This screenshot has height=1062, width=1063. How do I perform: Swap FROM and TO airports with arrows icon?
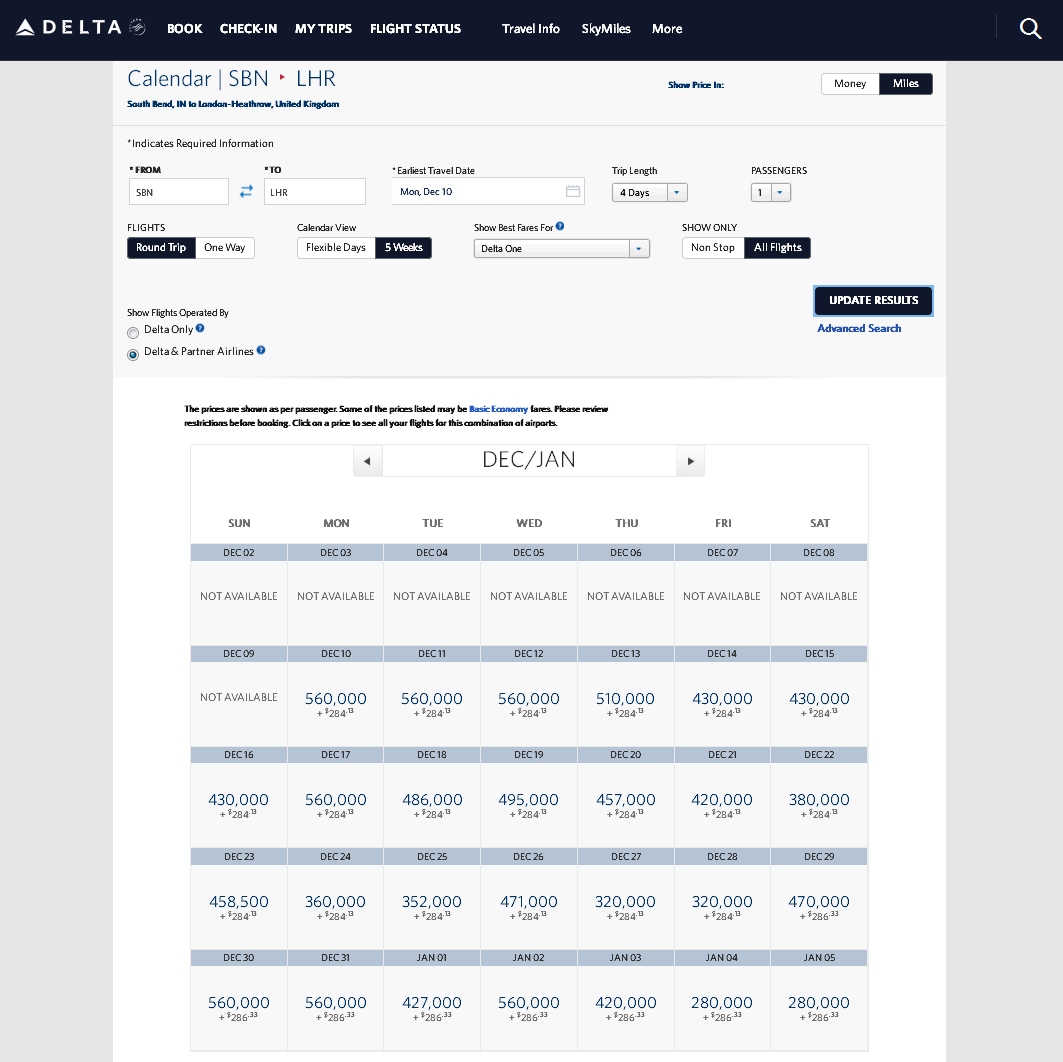click(x=246, y=191)
